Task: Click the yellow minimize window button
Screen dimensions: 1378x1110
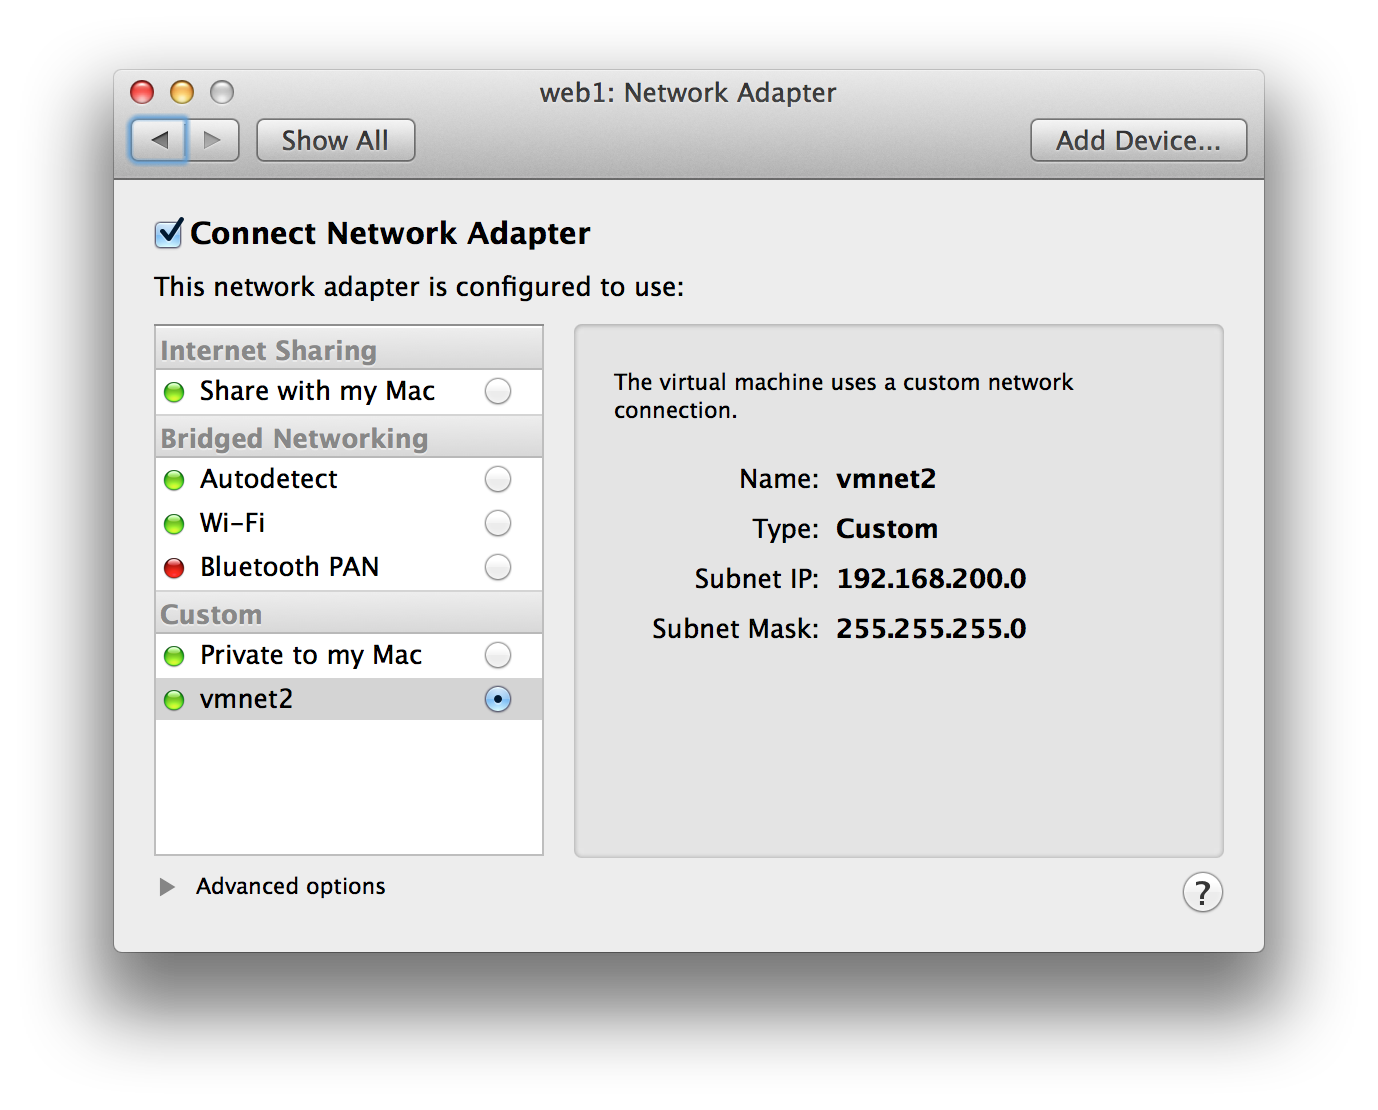Action: click(182, 92)
